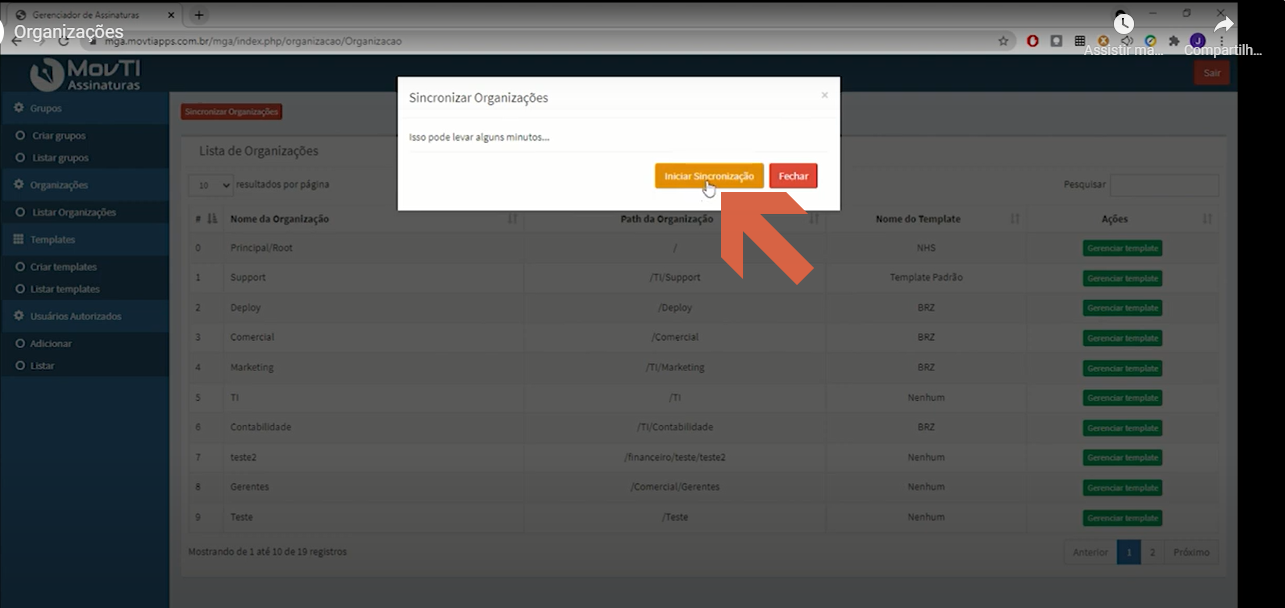
Task: Gerenciar template for Support row
Action: click(1122, 278)
